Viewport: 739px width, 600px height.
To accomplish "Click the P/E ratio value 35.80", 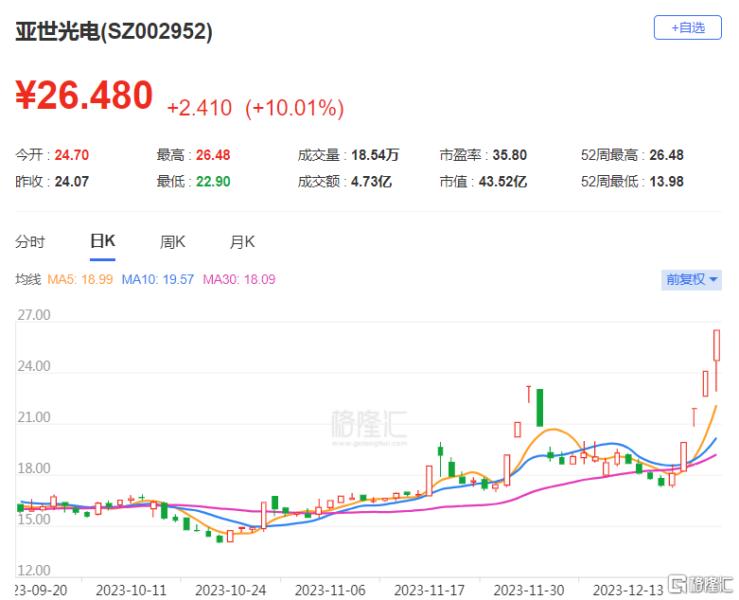I will tap(509, 155).
